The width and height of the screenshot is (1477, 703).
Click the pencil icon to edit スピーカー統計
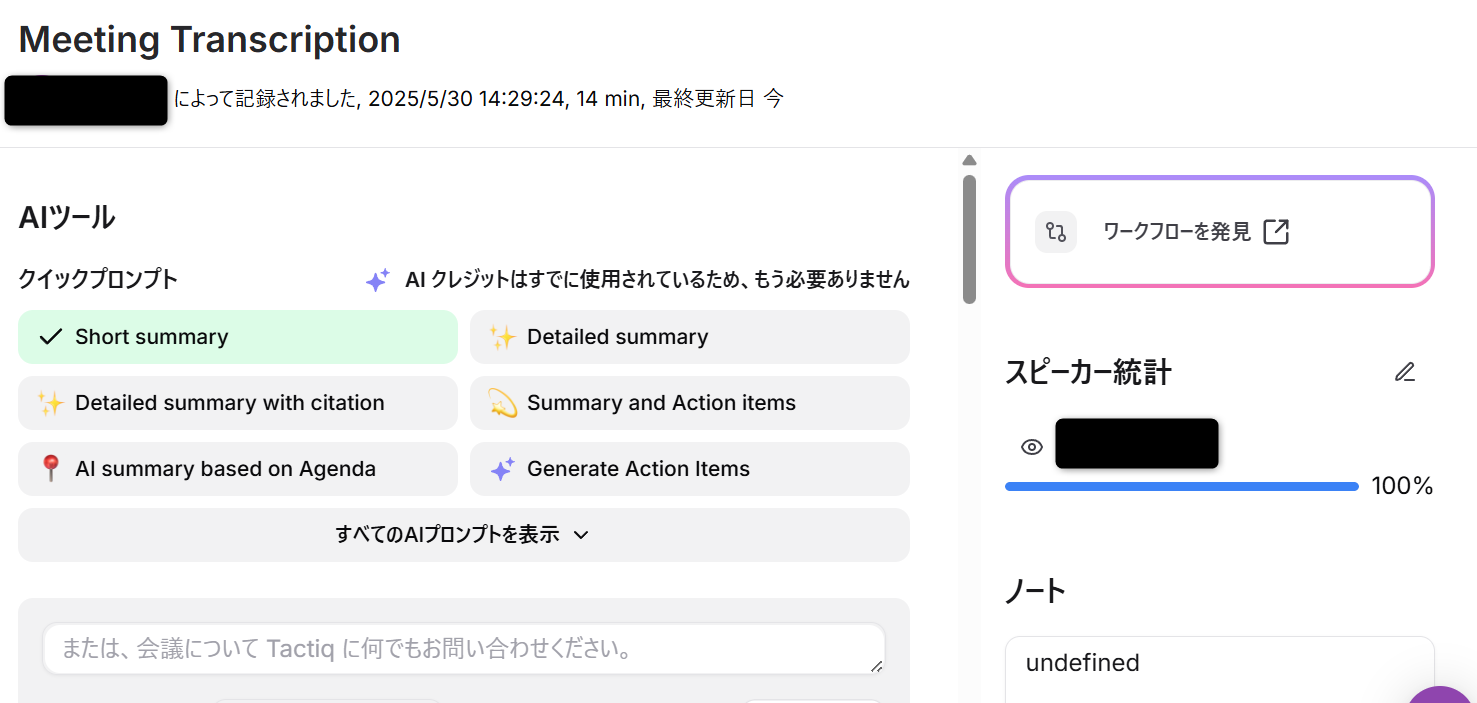pos(1404,371)
